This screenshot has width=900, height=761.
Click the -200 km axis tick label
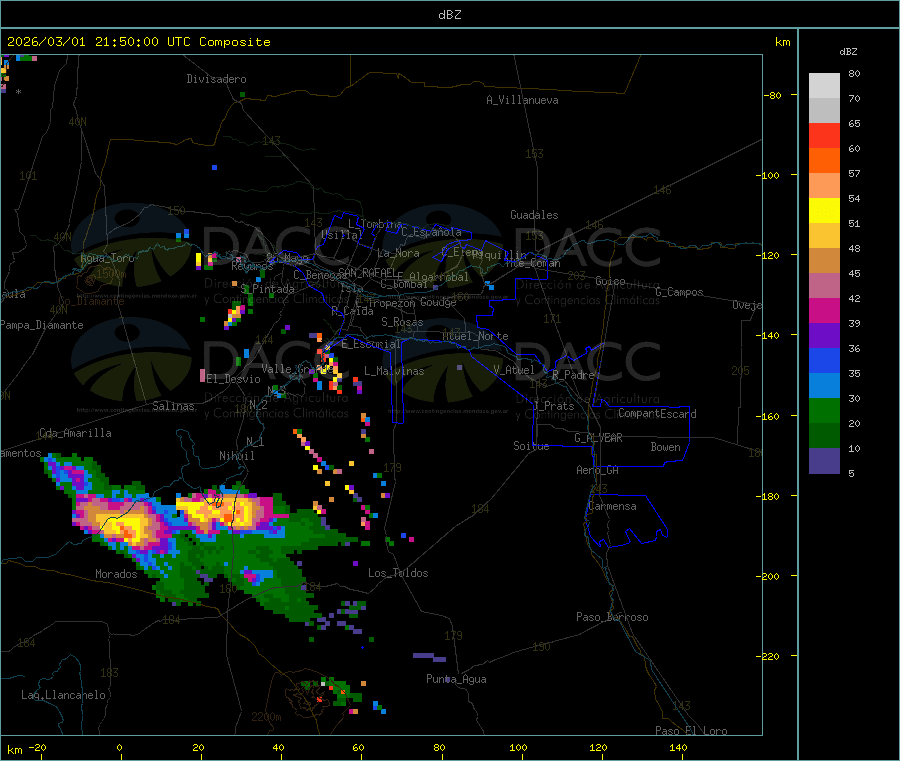pyautogui.click(x=766, y=576)
